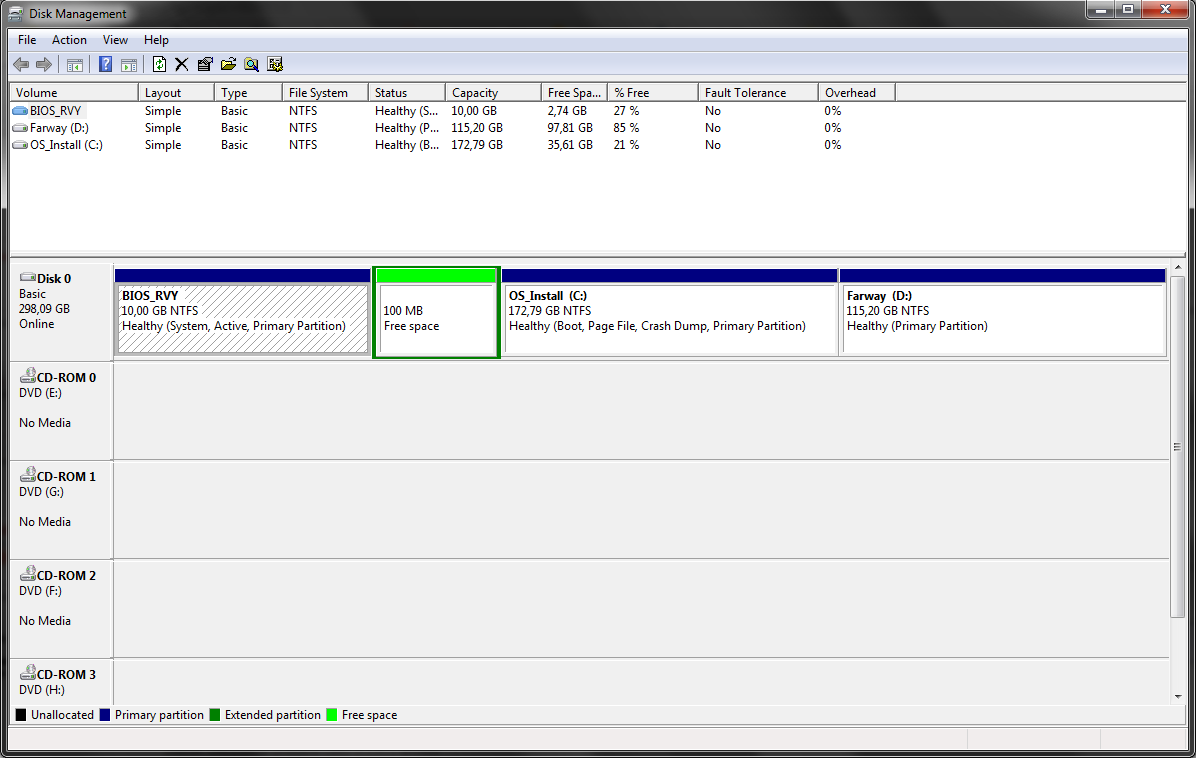The width and height of the screenshot is (1197, 758).
Task: Click the BIOS_RVY volume drive icon
Action: coord(21,111)
